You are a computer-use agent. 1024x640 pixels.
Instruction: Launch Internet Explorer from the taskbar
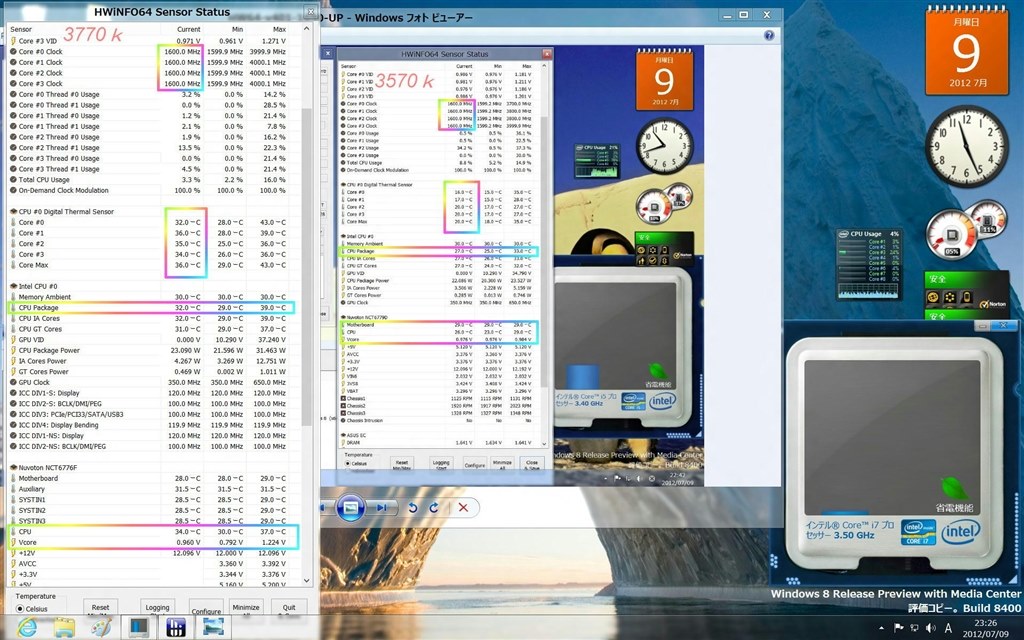click(27, 628)
